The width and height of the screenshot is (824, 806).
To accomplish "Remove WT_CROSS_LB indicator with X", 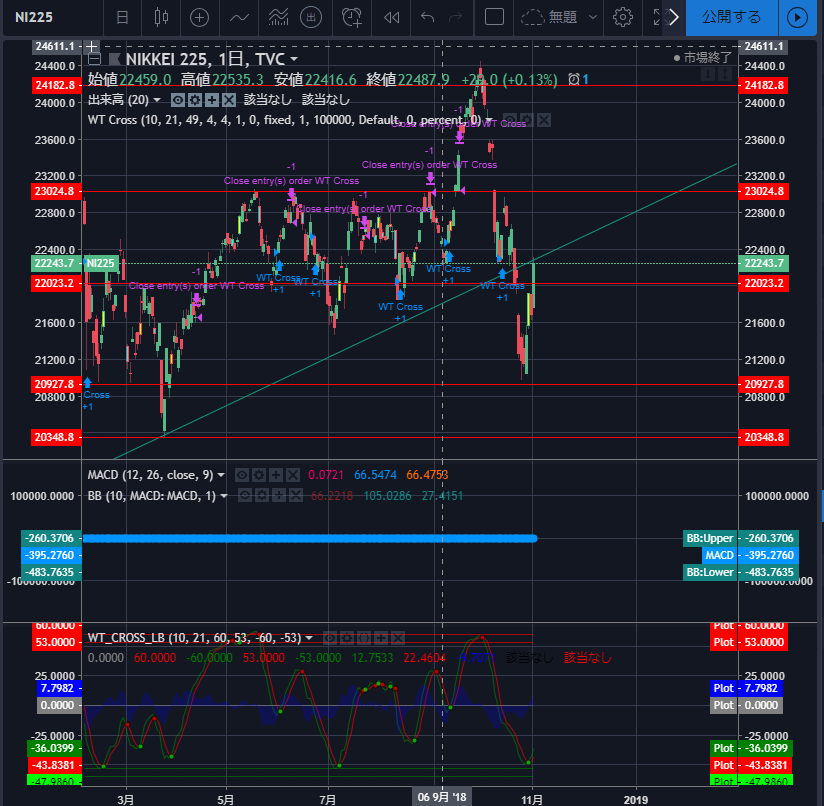I will (x=398, y=638).
